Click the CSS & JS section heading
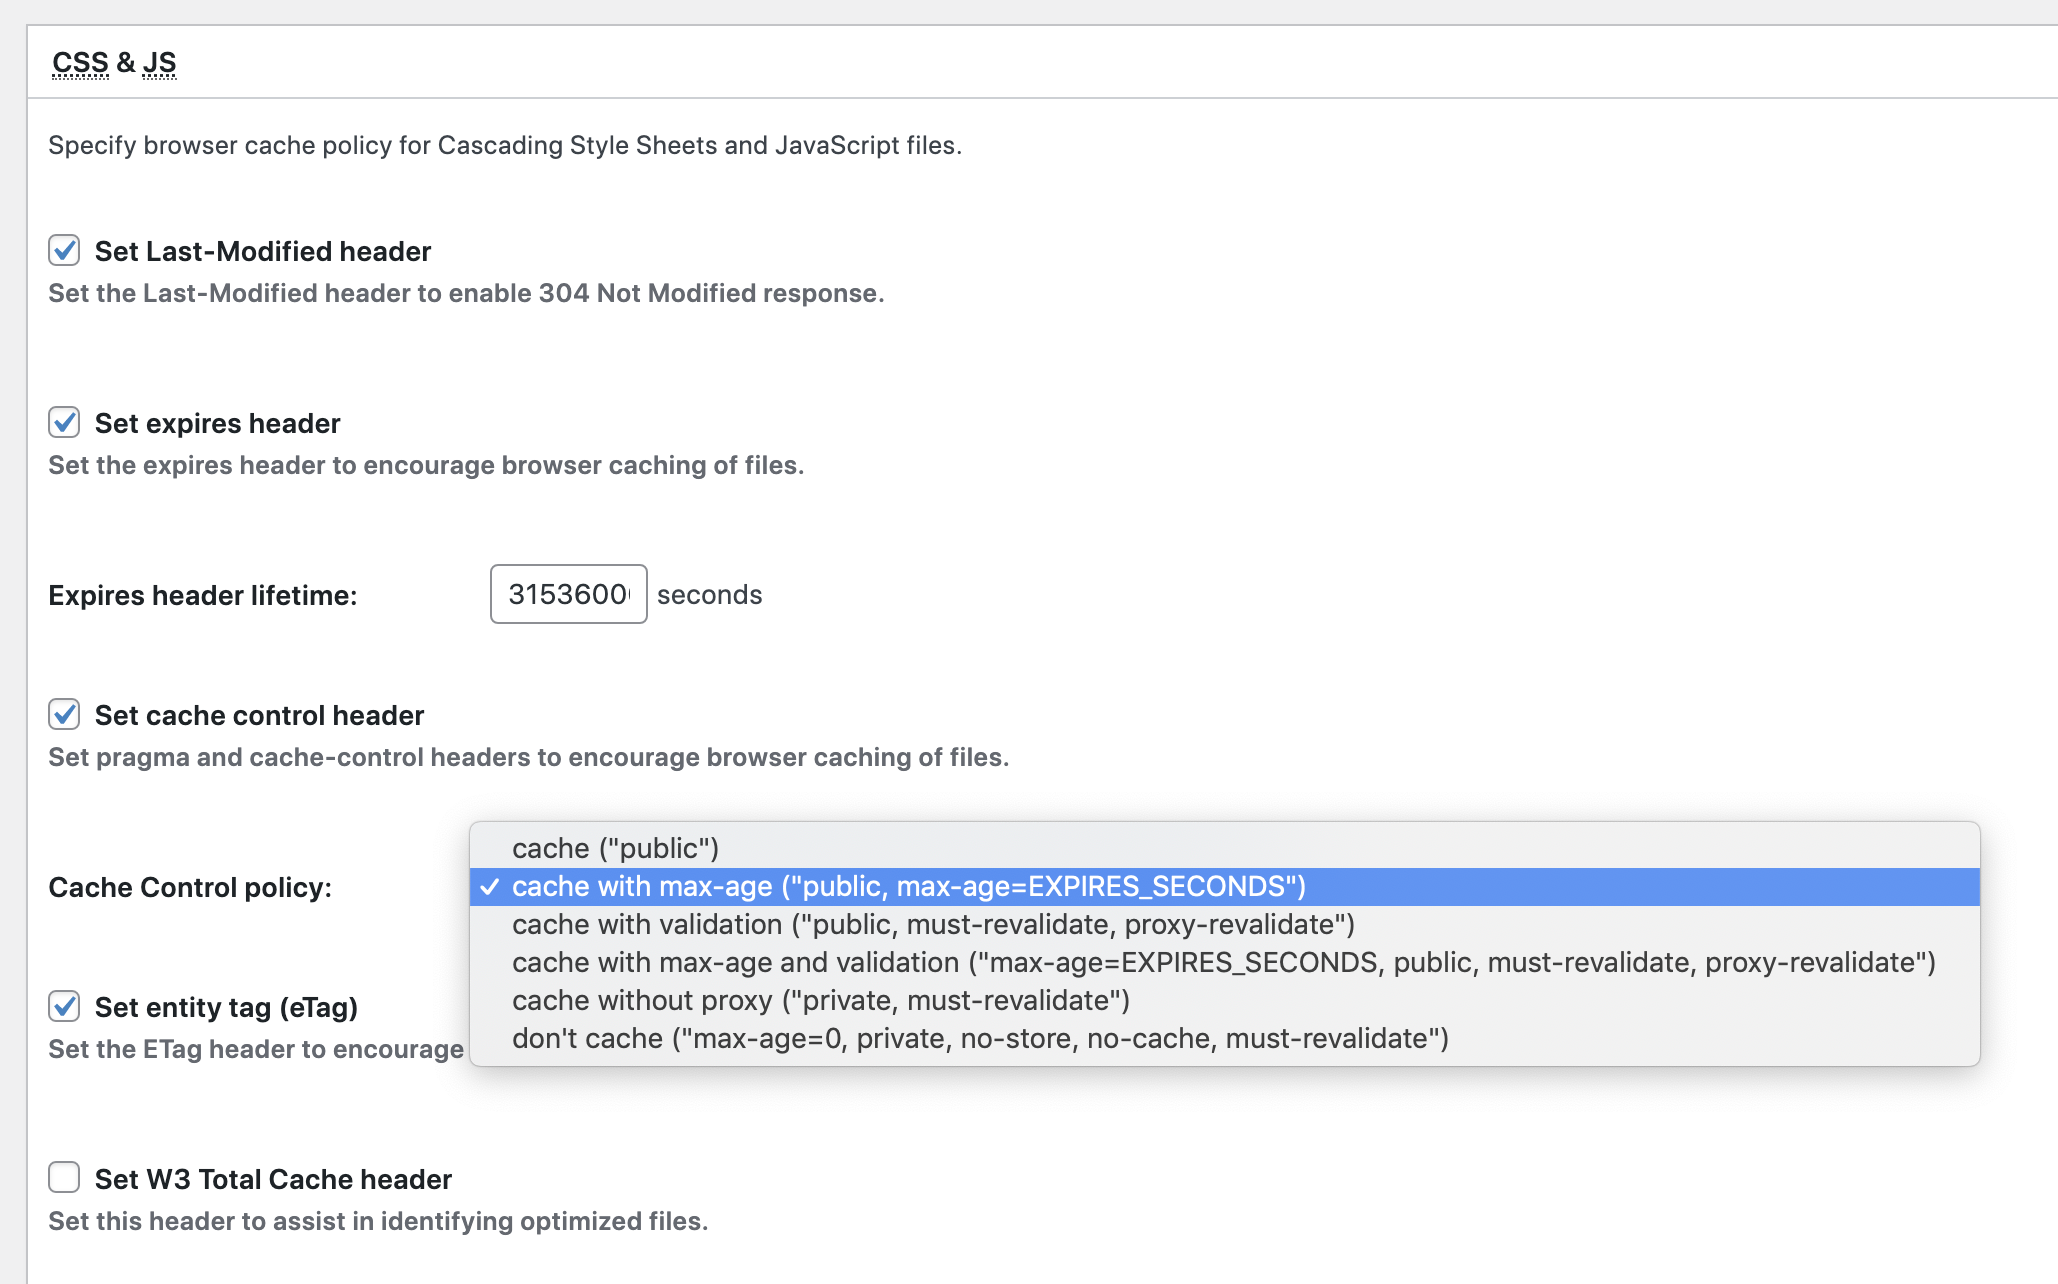Viewport: 2058px width, 1284px height. point(114,63)
